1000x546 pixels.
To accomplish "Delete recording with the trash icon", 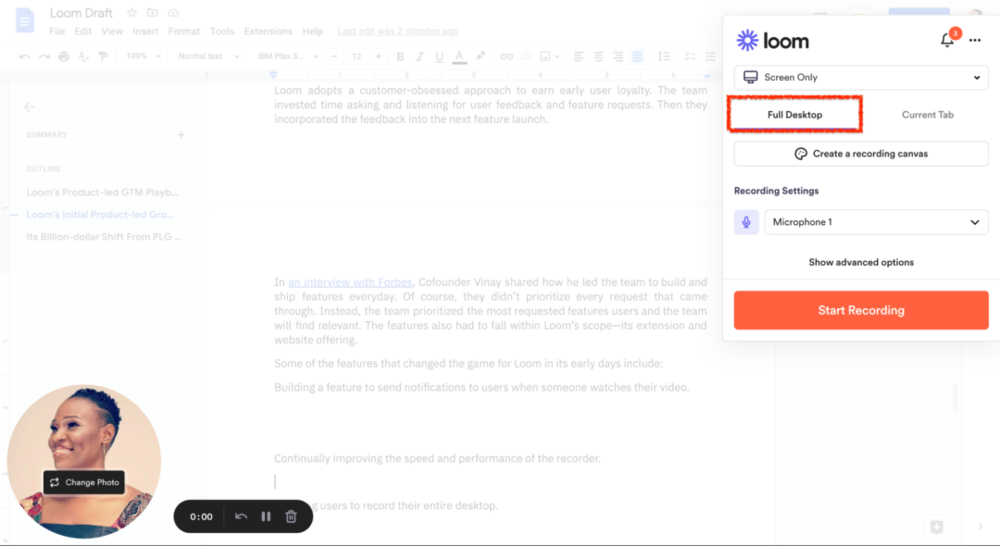I will click(x=291, y=517).
